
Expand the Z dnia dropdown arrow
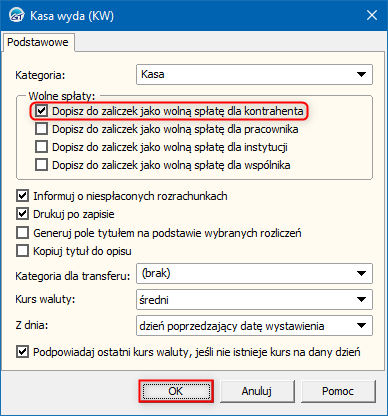pyautogui.click(x=361, y=325)
